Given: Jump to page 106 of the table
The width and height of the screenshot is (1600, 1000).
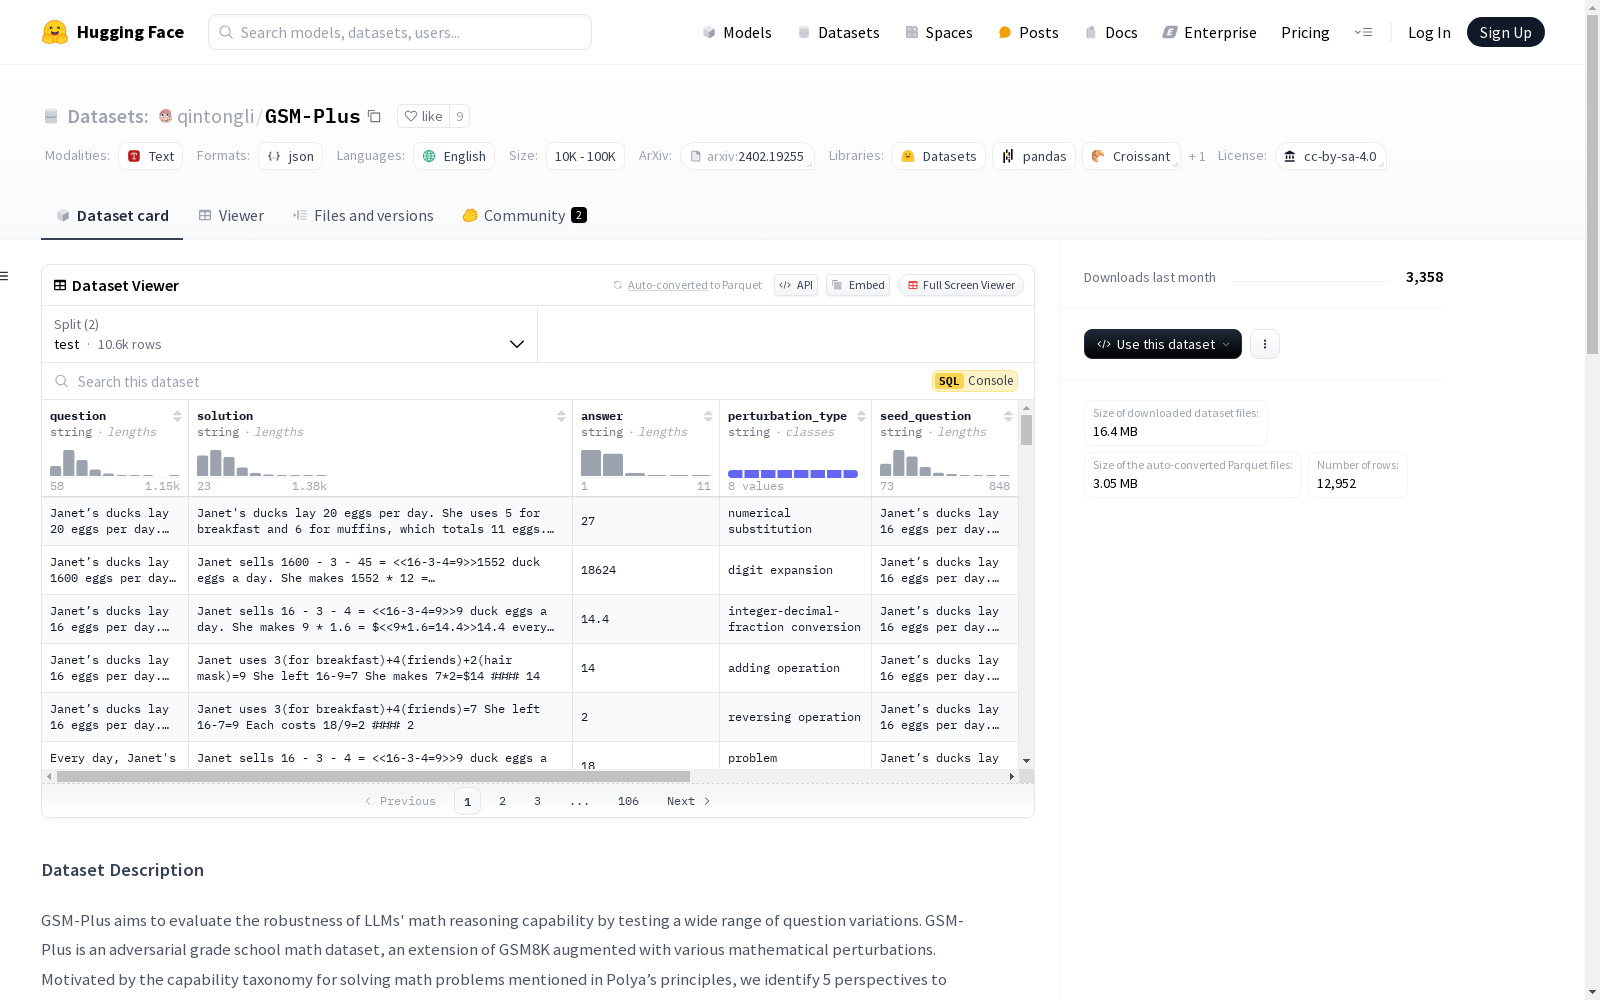Looking at the screenshot, I should (628, 801).
